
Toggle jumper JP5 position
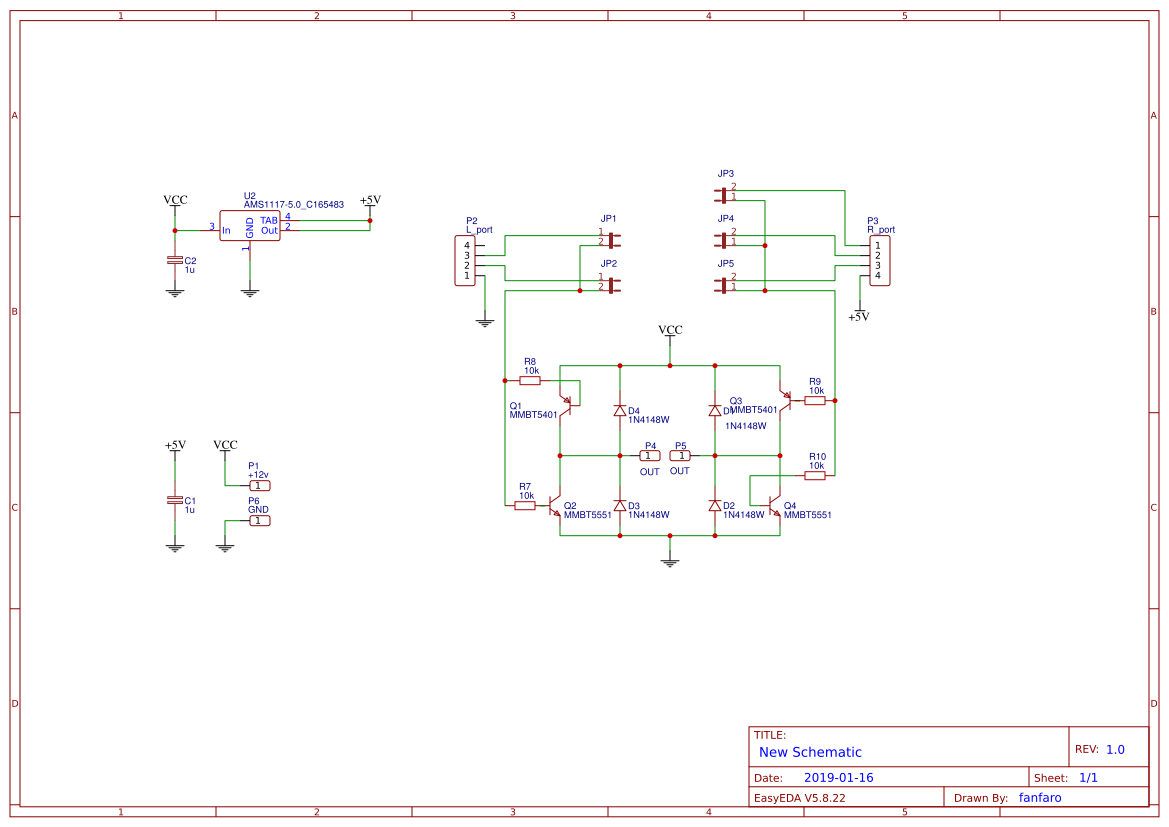pos(724,284)
